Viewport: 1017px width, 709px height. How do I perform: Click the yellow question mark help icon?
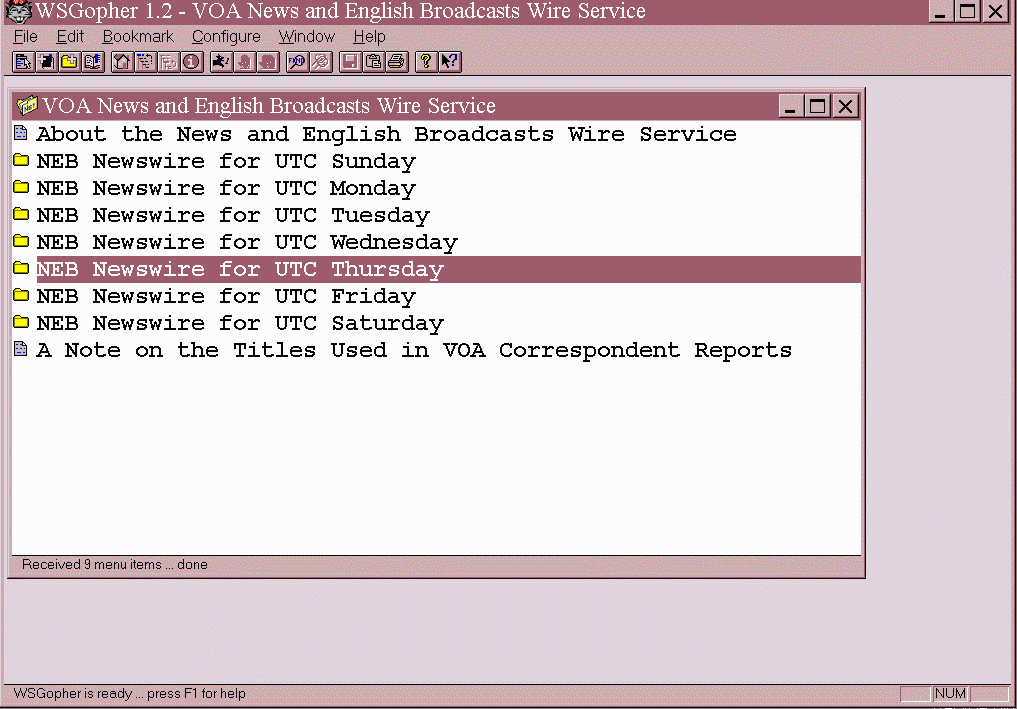pyautogui.click(x=426, y=62)
